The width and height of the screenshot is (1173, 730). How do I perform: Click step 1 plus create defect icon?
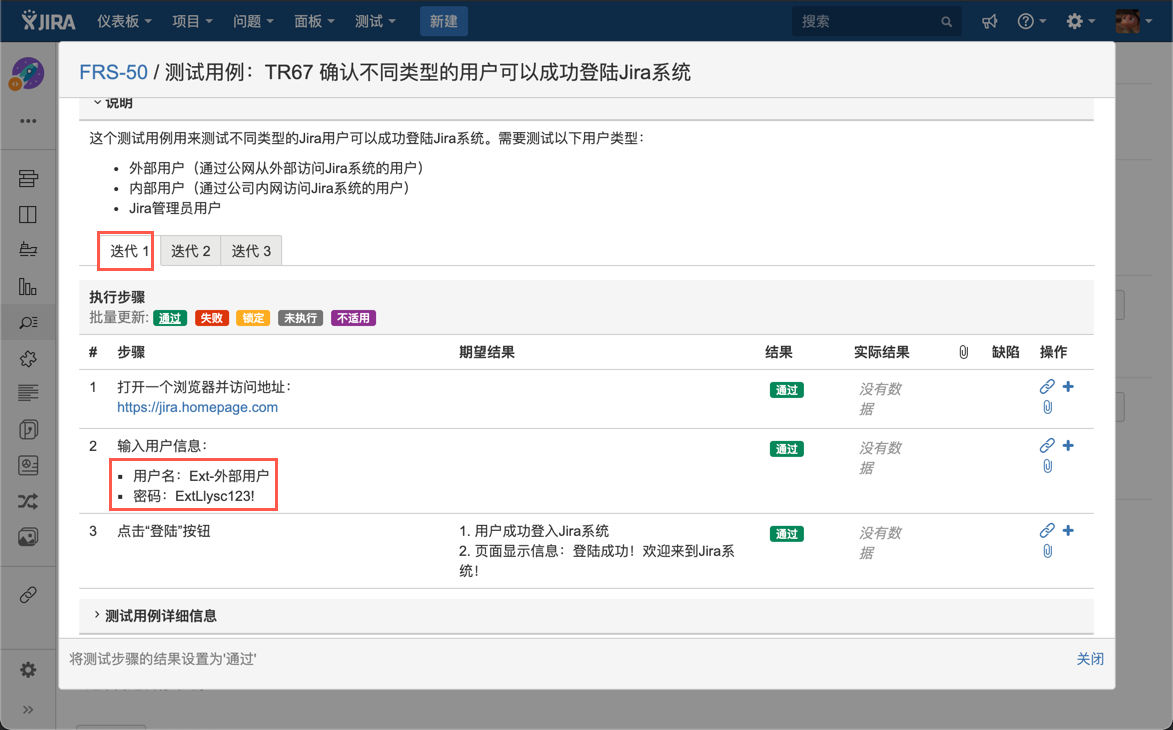pyautogui.click(x=1068, y=387)
